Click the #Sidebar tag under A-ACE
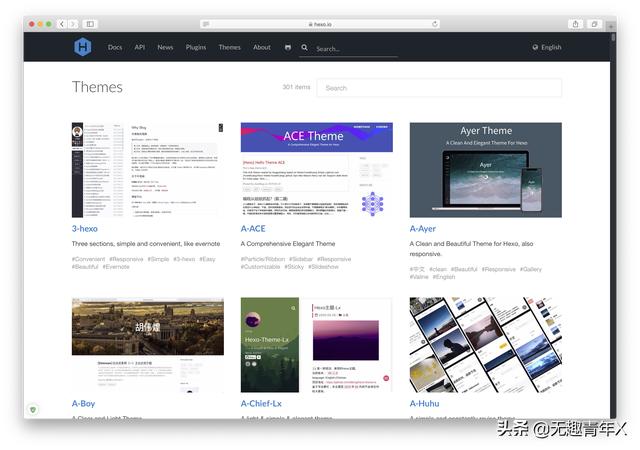Screen dimensions: 640x450 301,259
